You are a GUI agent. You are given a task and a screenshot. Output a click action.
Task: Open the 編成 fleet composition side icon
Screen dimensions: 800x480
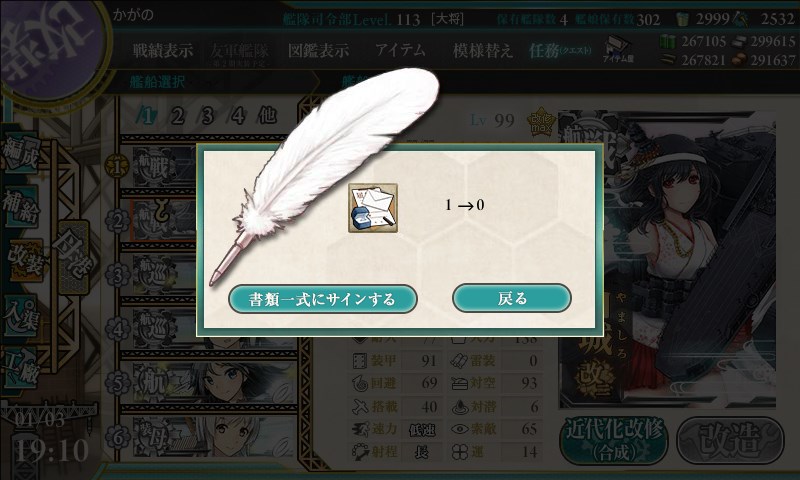[21, 153]
